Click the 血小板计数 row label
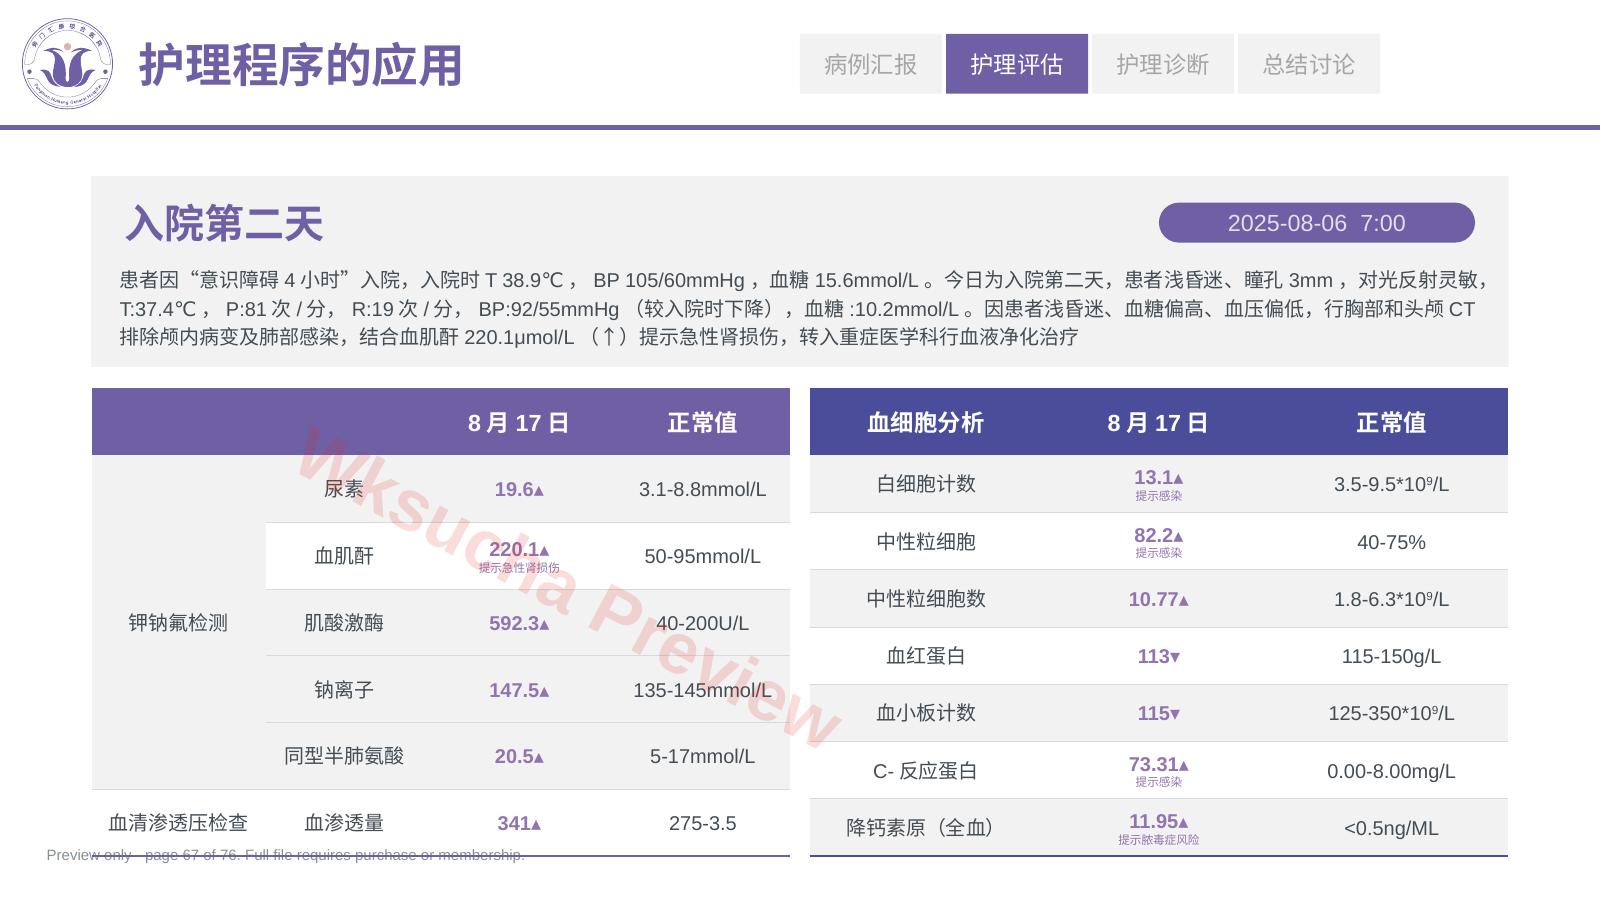The image size is (1601, 900). 925,713
